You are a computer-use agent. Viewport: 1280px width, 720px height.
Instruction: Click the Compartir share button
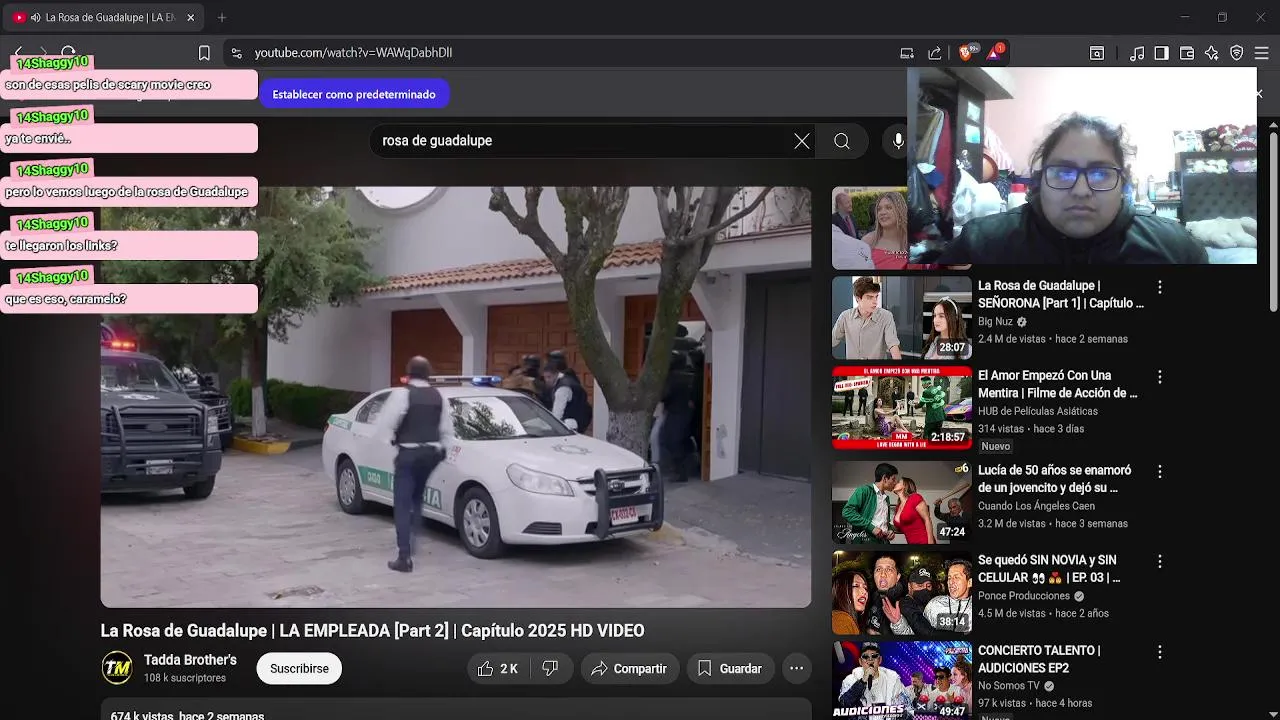click(x=629, y=668)
